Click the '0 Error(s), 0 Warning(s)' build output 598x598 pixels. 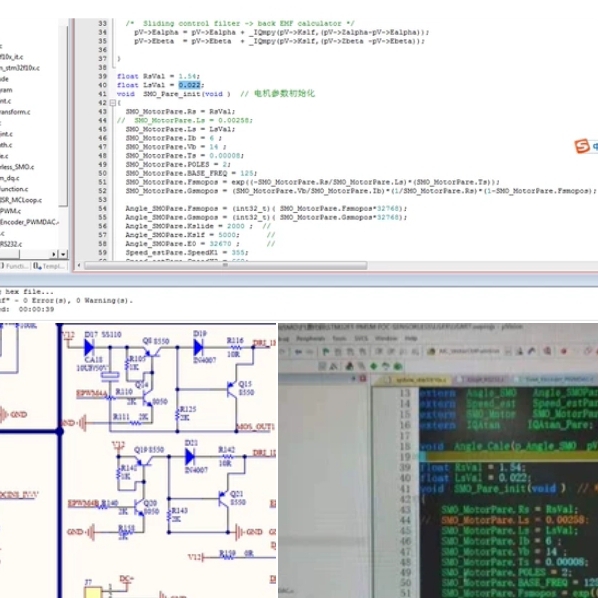tap(82, 301)
